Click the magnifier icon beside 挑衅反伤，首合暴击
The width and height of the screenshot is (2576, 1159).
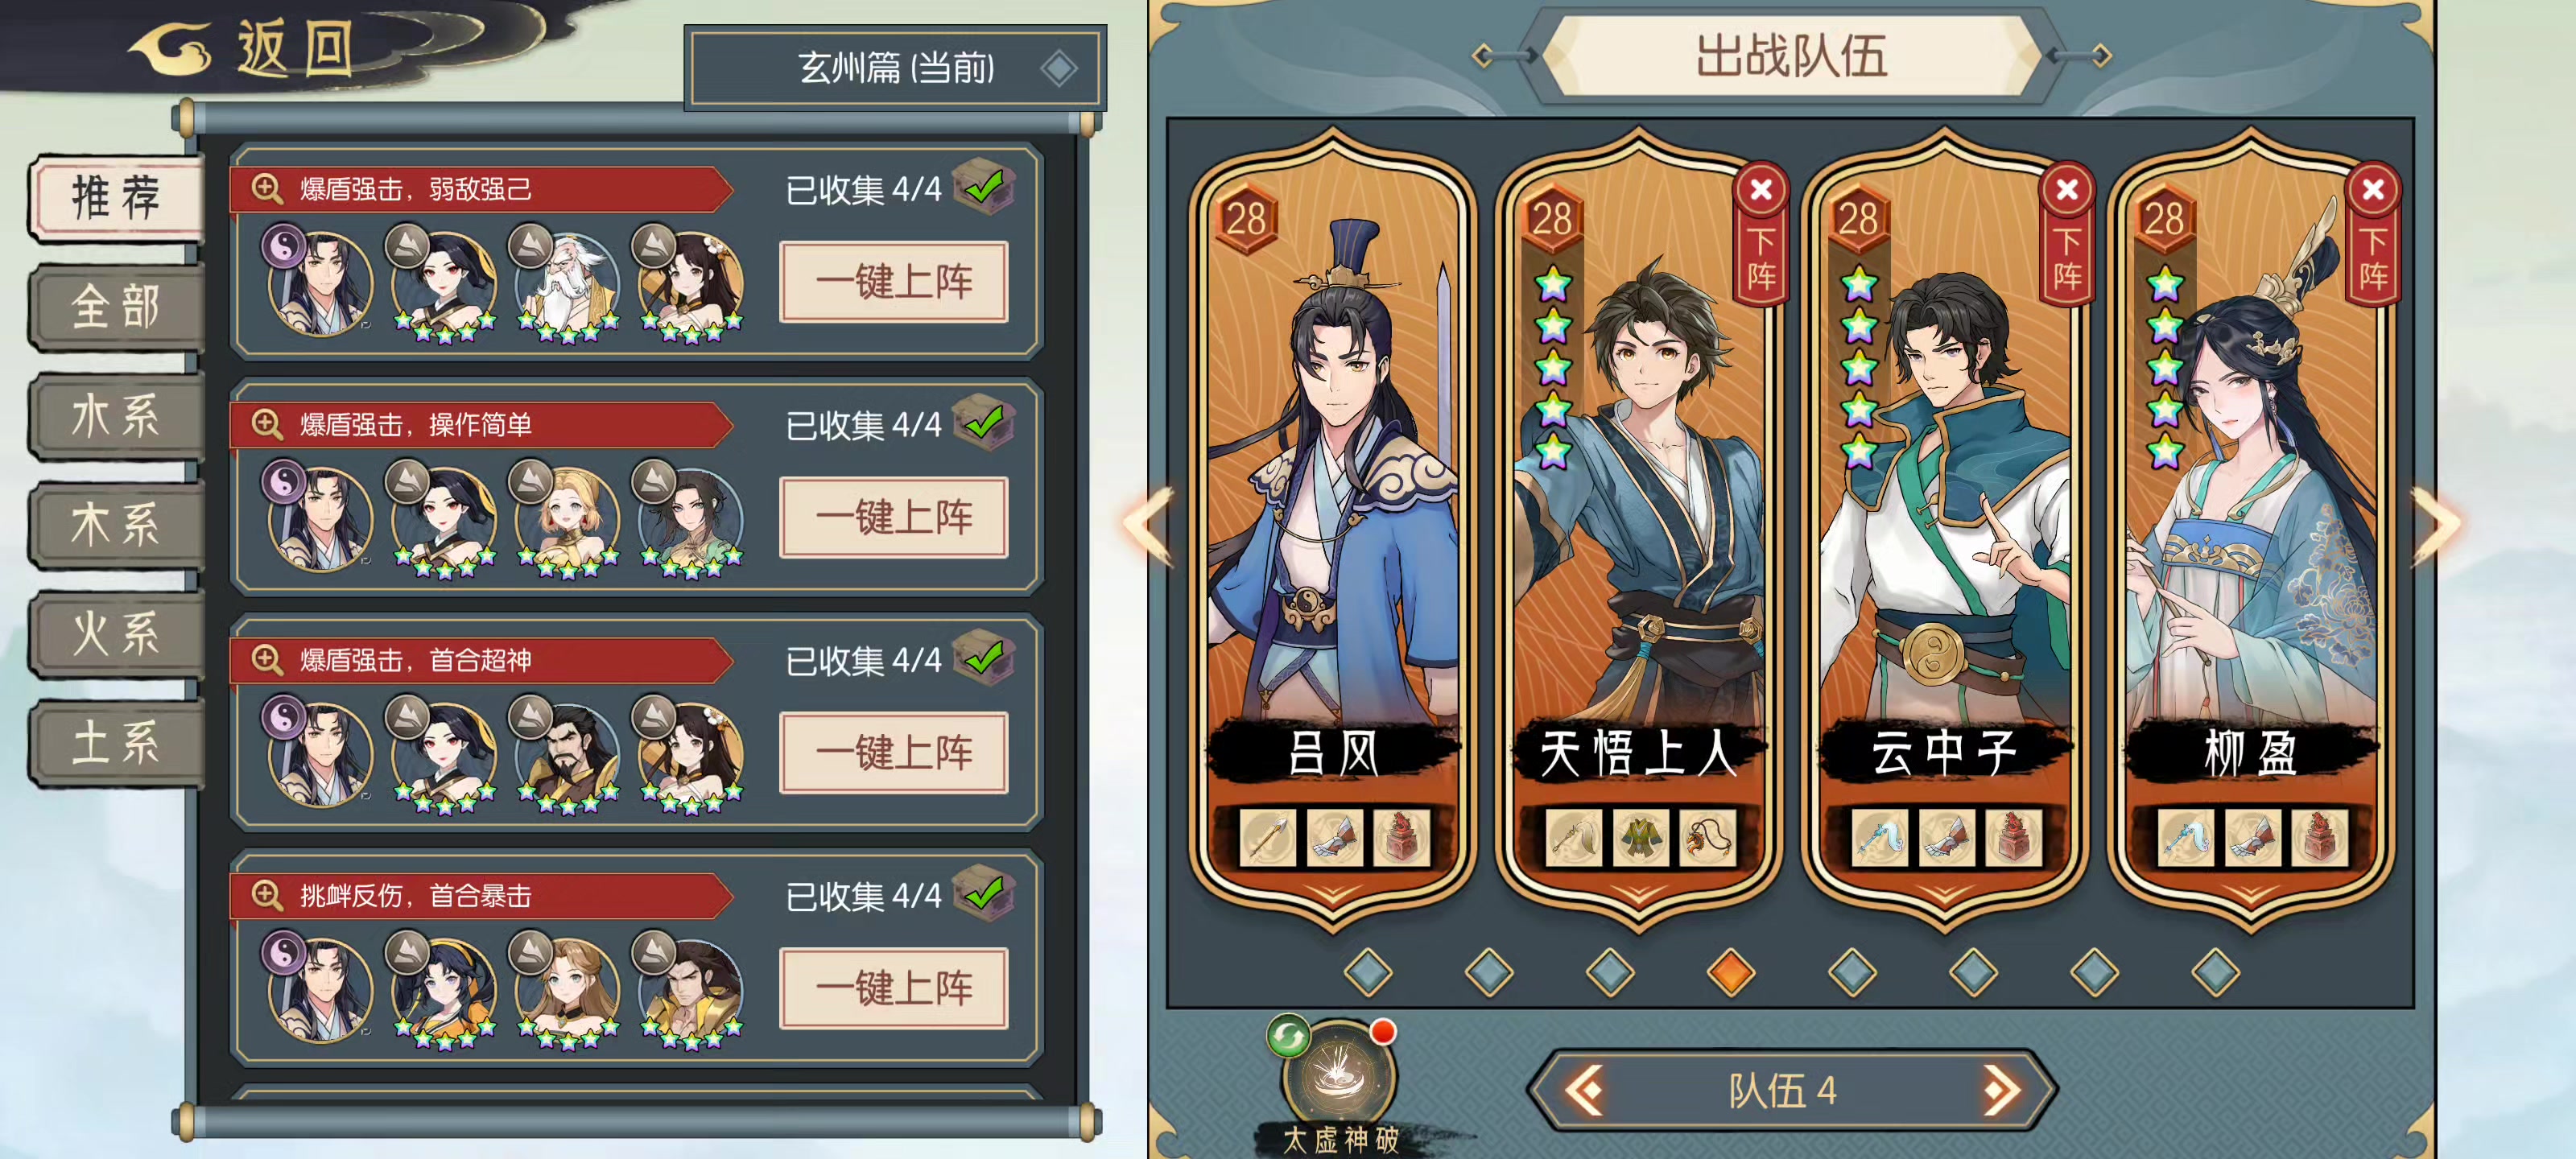(x=267, y=895)
